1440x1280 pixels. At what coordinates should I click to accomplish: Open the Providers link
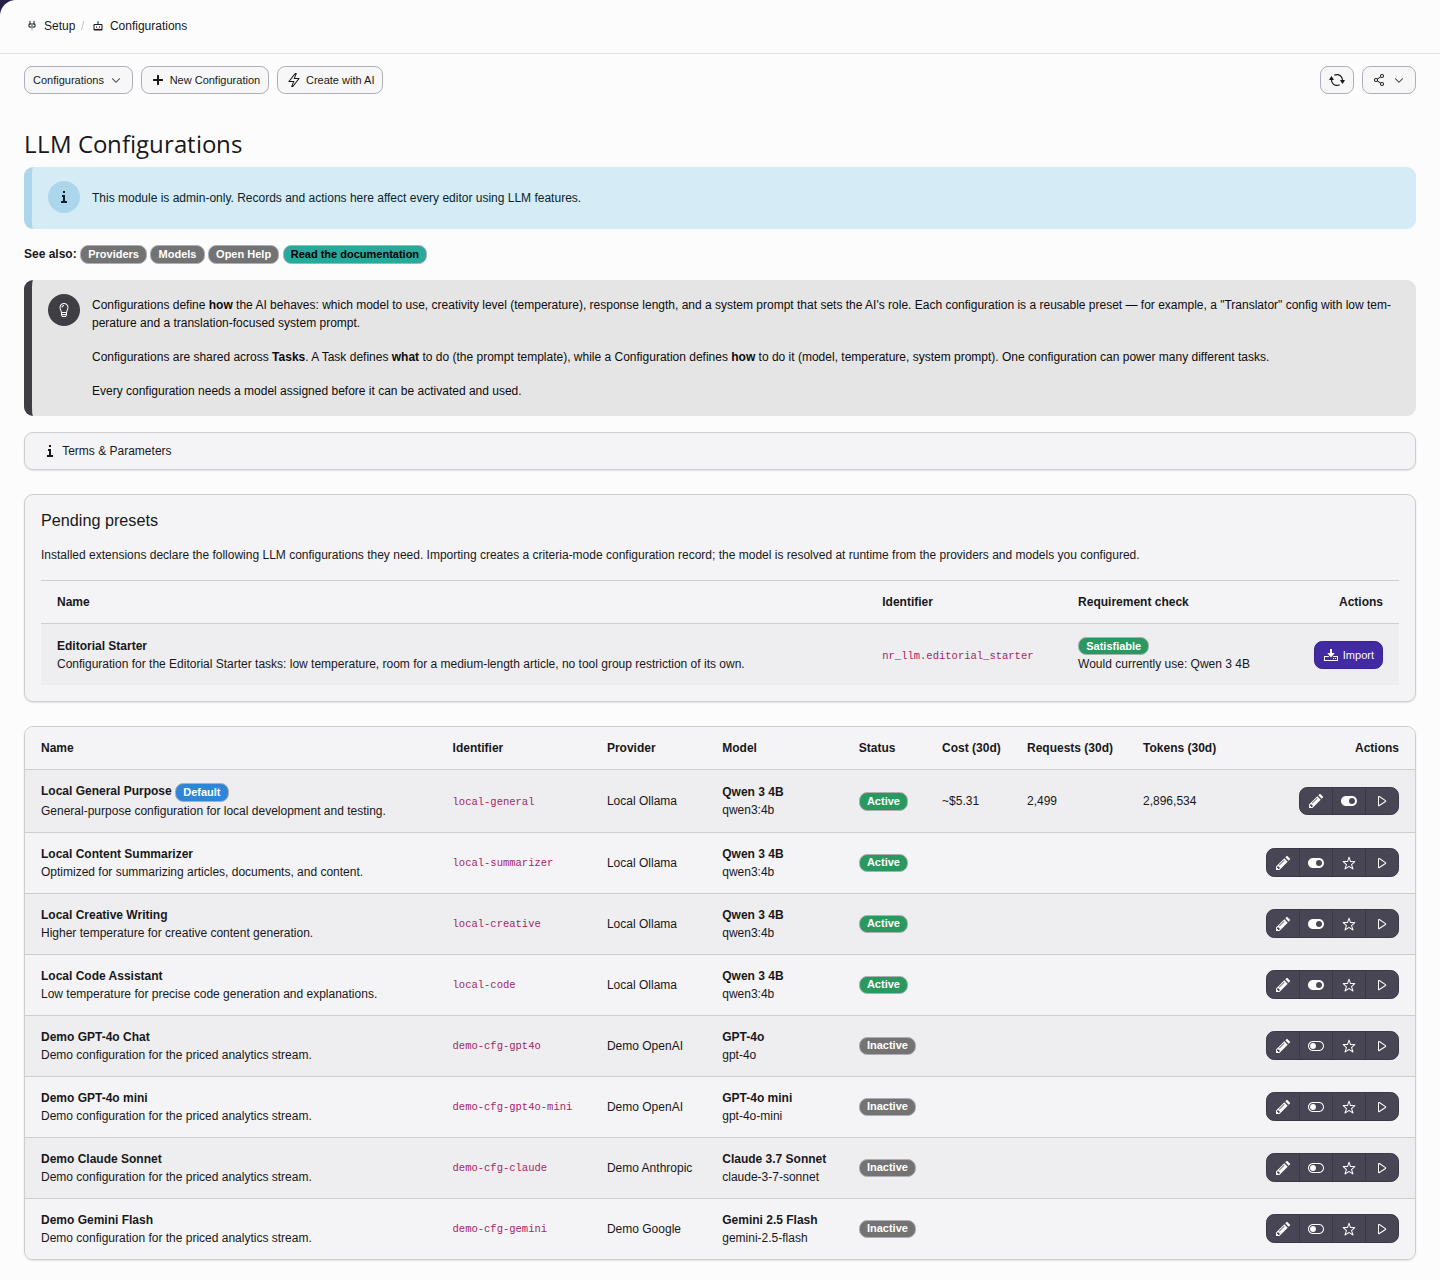coord(113,254)
